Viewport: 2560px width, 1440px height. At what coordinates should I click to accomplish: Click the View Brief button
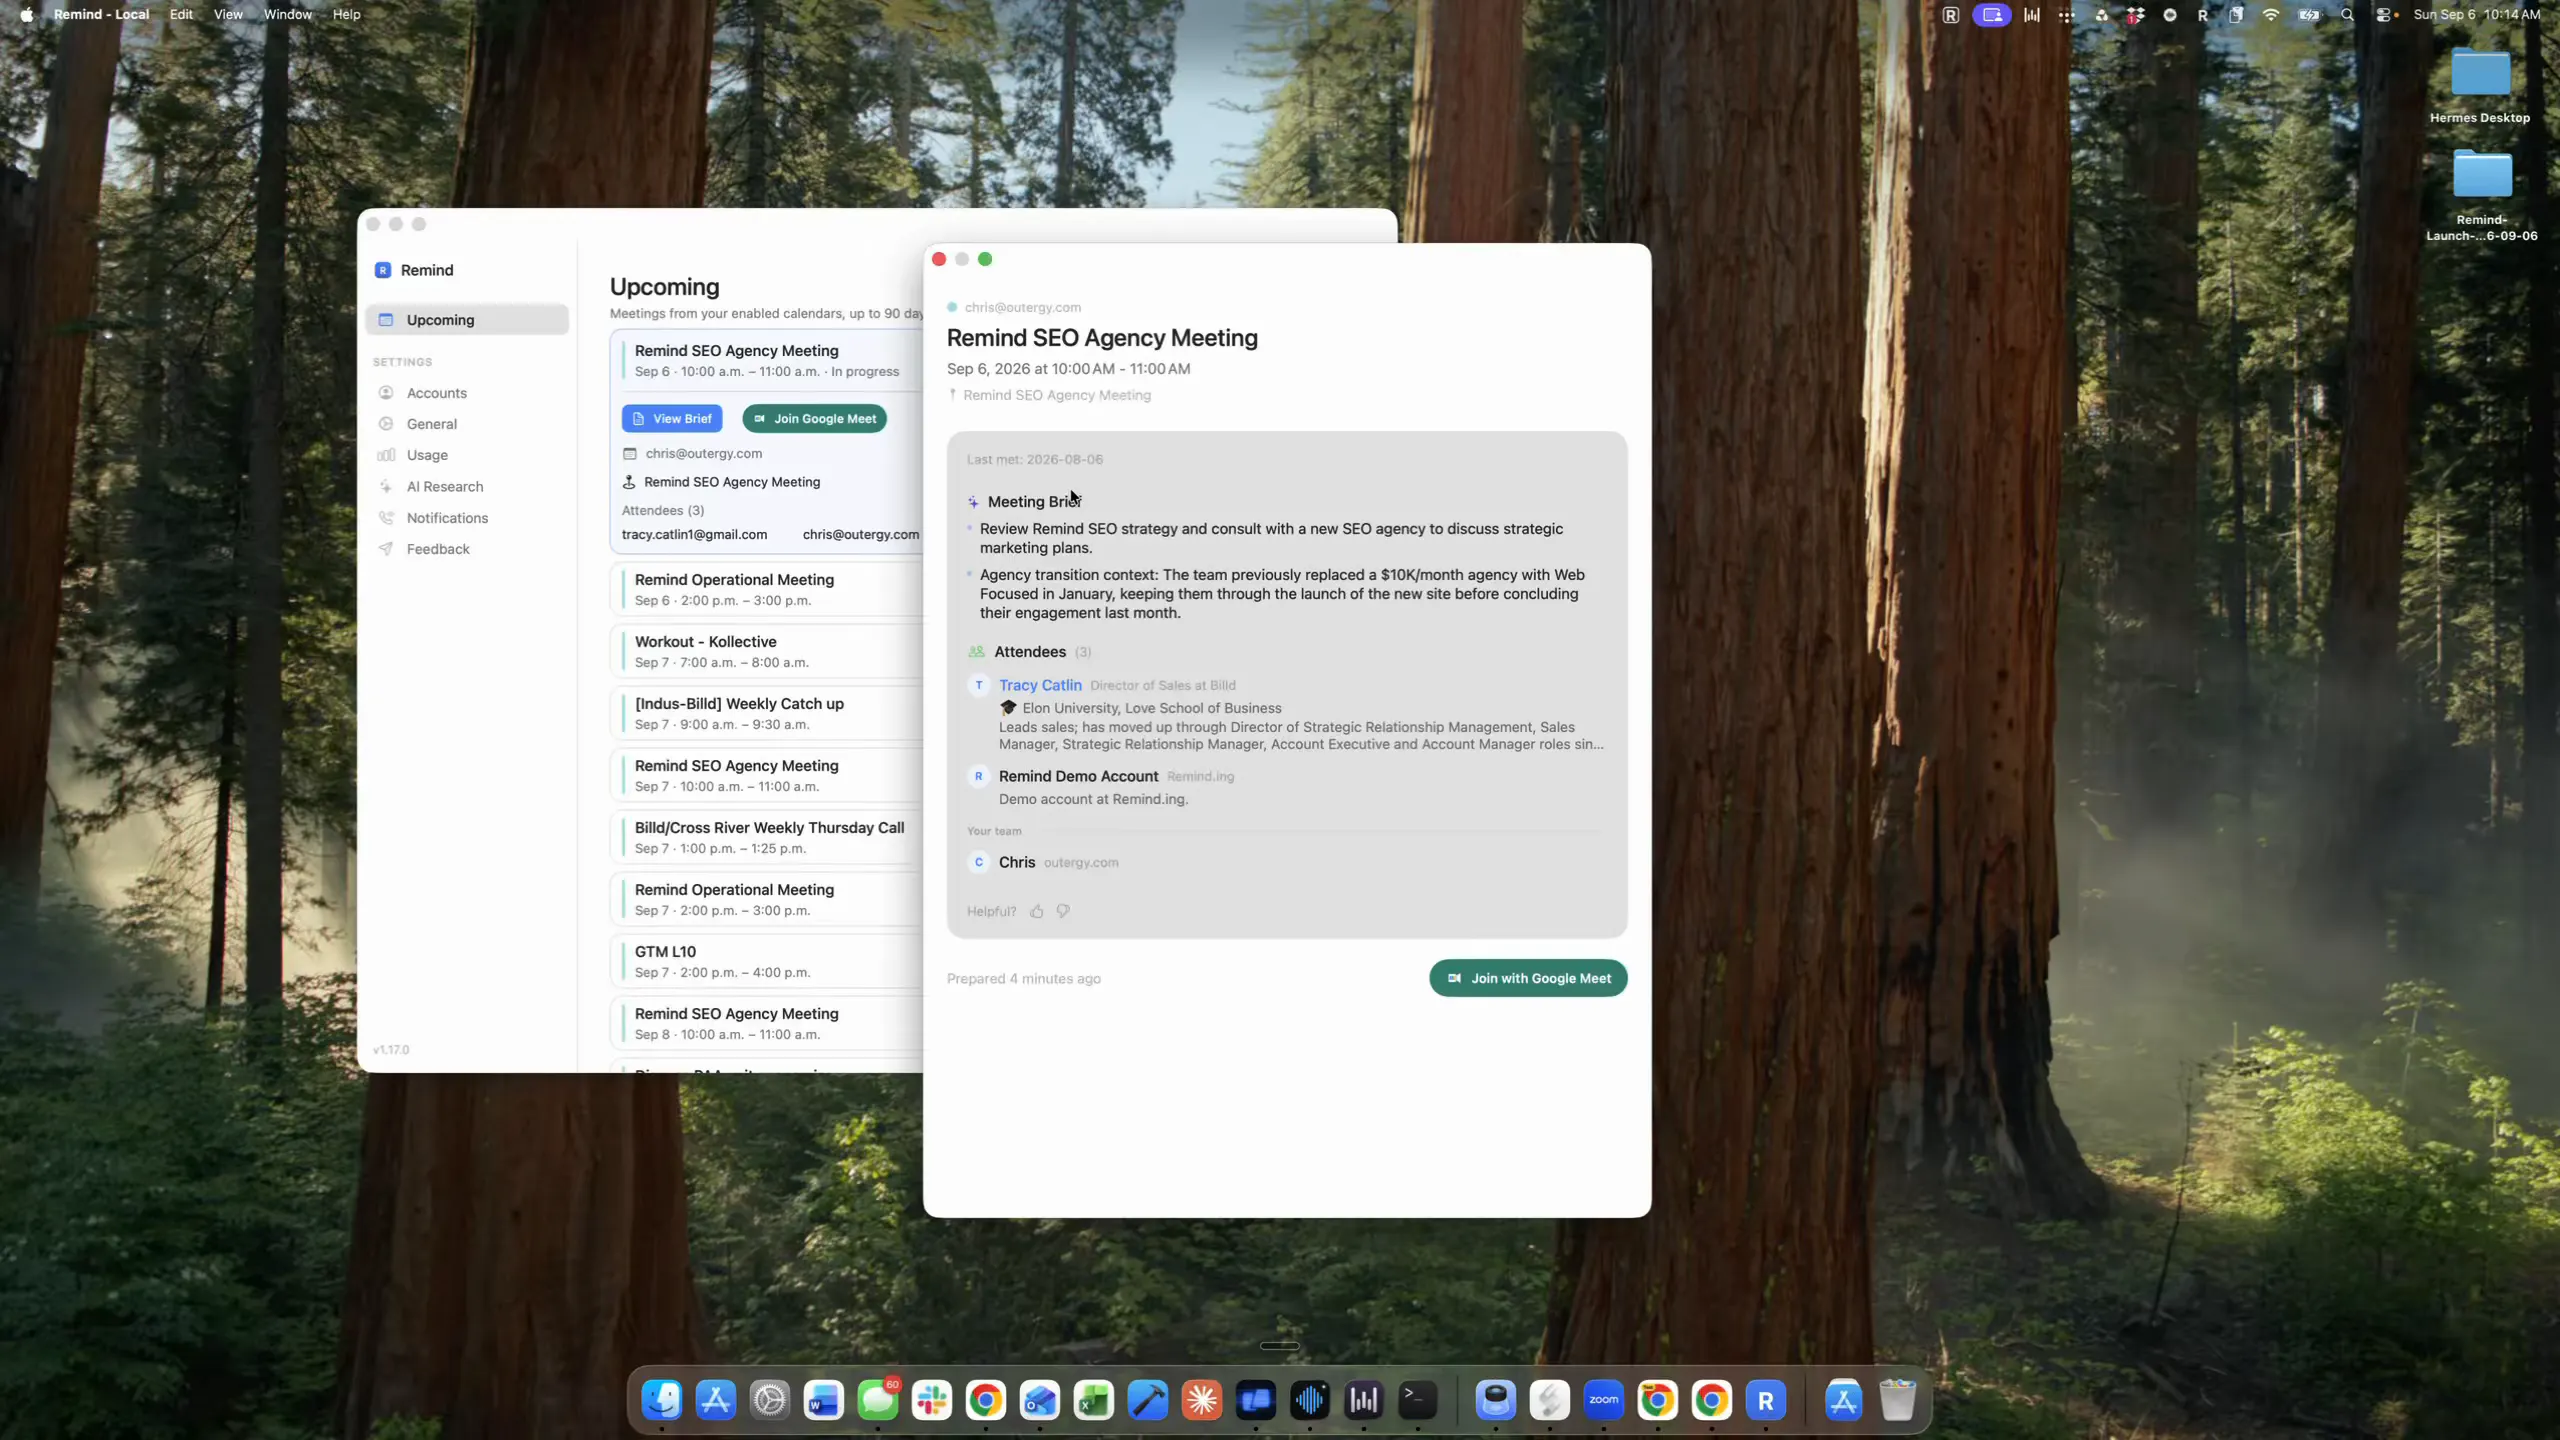click(672, 419)
